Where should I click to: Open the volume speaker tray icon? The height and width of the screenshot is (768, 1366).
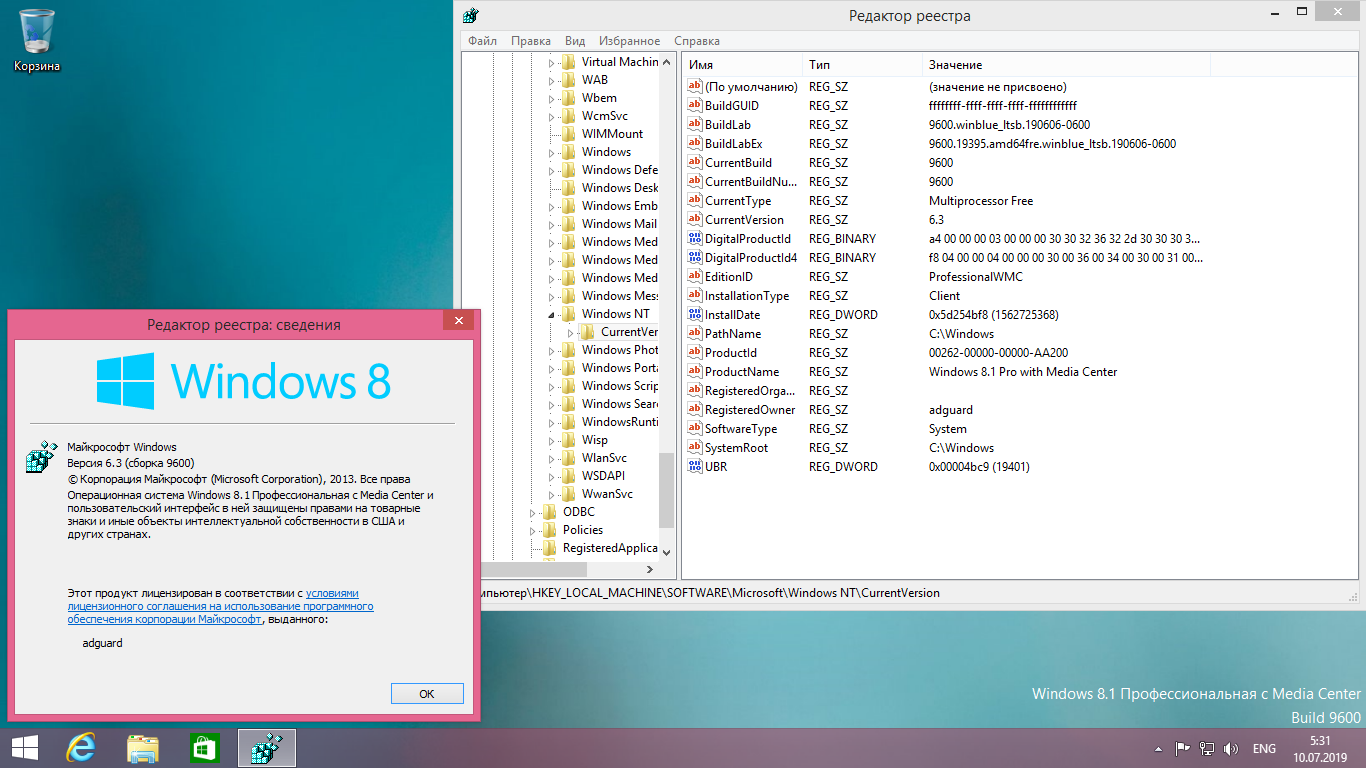(x=1232, y=748)
